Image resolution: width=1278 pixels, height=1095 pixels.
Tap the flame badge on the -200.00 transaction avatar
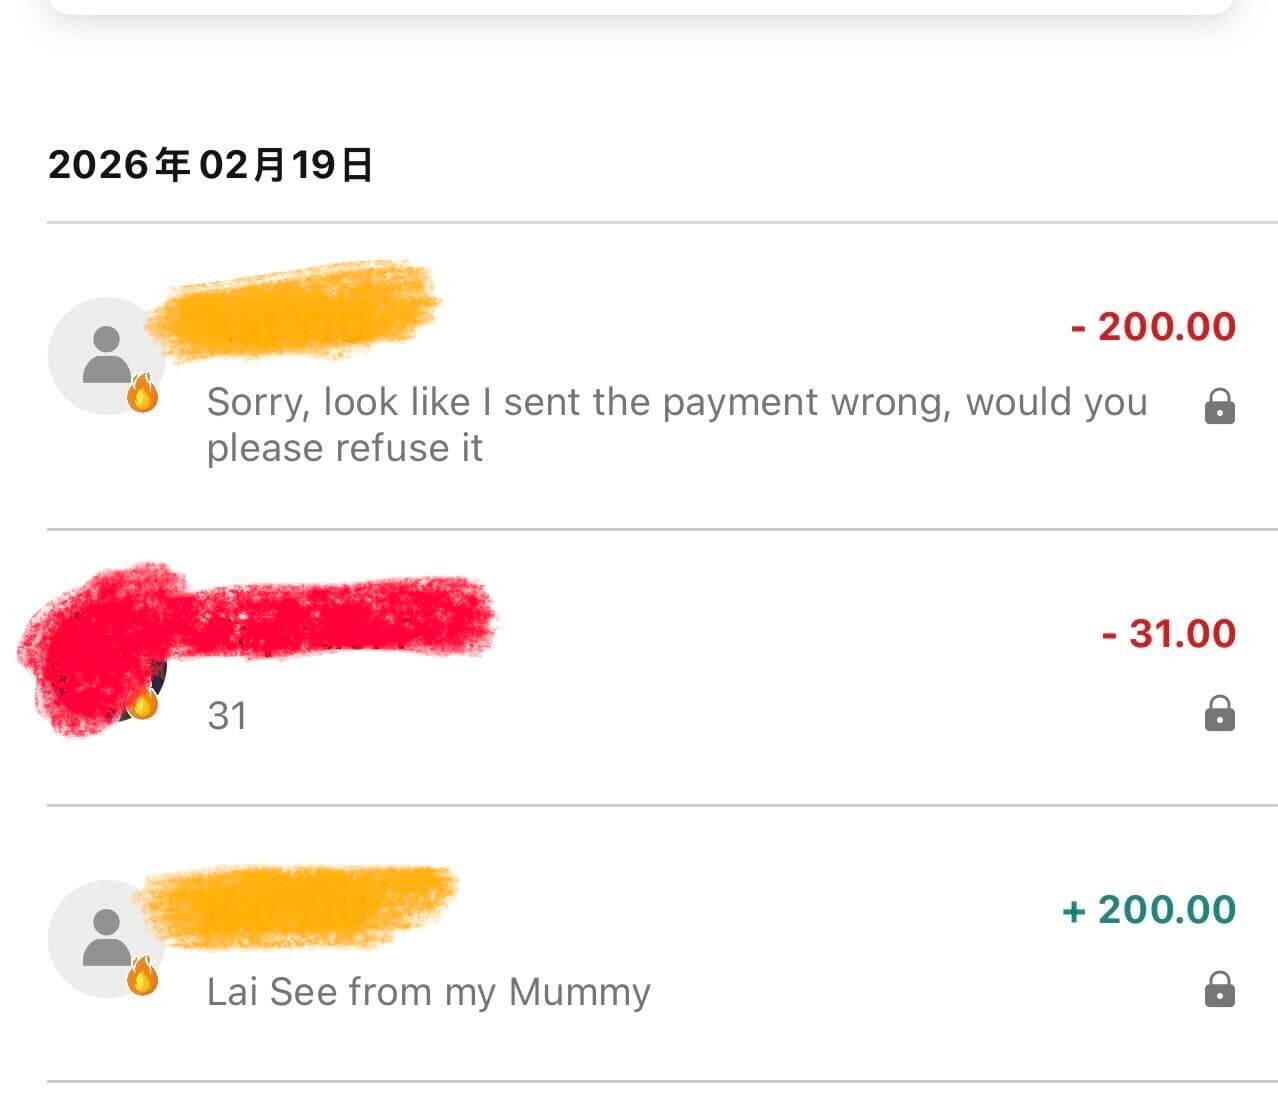click(x=143, y=395)
